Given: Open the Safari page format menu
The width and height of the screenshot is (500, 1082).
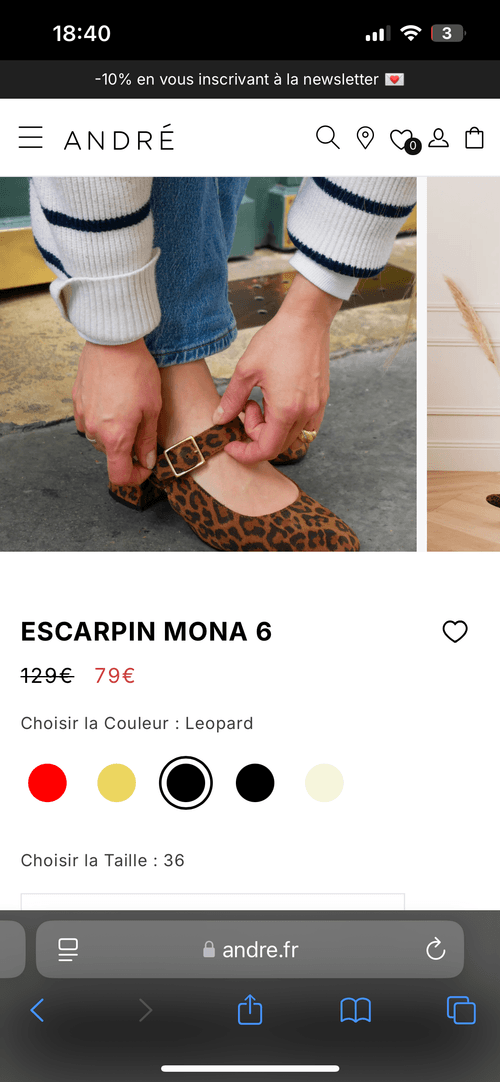Looking at the screenshot, I should coord(68,950).
